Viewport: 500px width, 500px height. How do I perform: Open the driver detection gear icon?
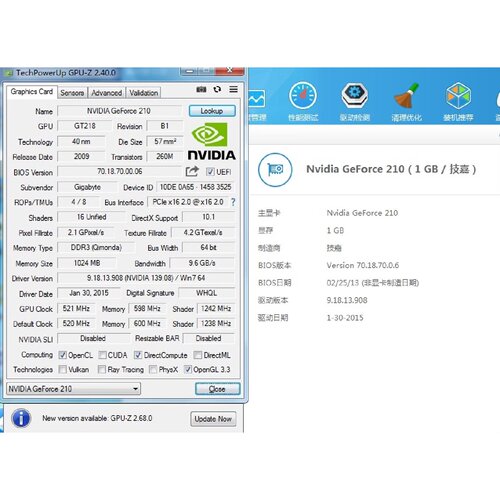click(x=355, y=95)
